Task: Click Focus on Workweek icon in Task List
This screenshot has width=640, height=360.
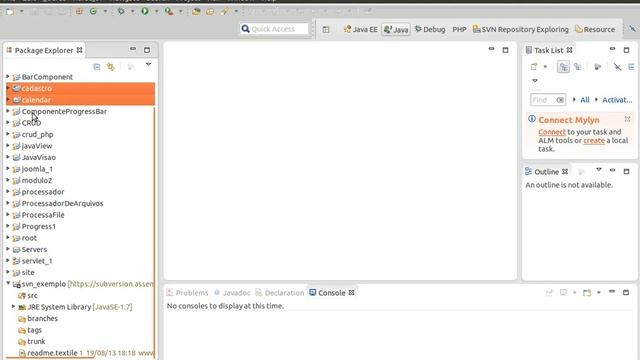Action: coord(598,67)
